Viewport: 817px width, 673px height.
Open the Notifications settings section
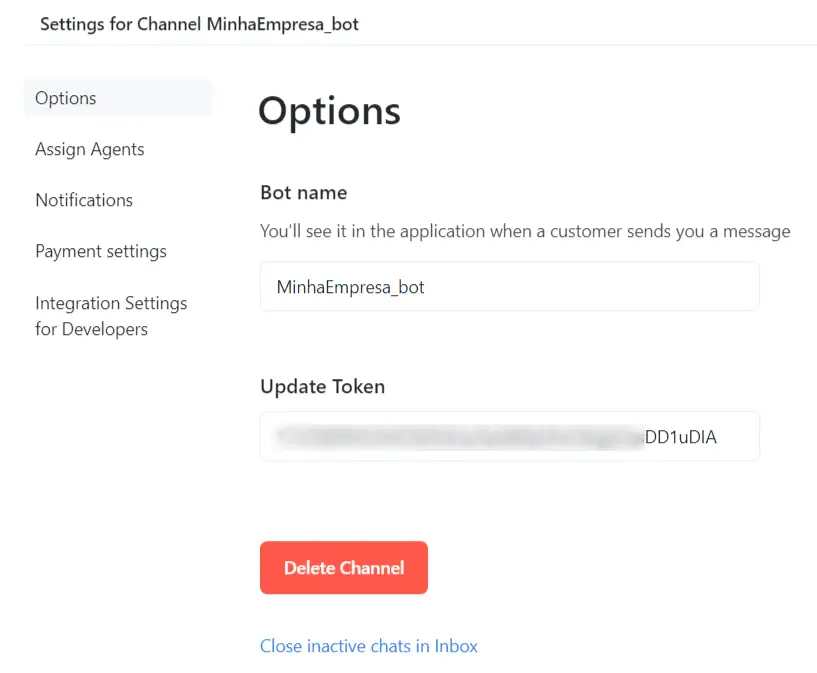(84, 200)
